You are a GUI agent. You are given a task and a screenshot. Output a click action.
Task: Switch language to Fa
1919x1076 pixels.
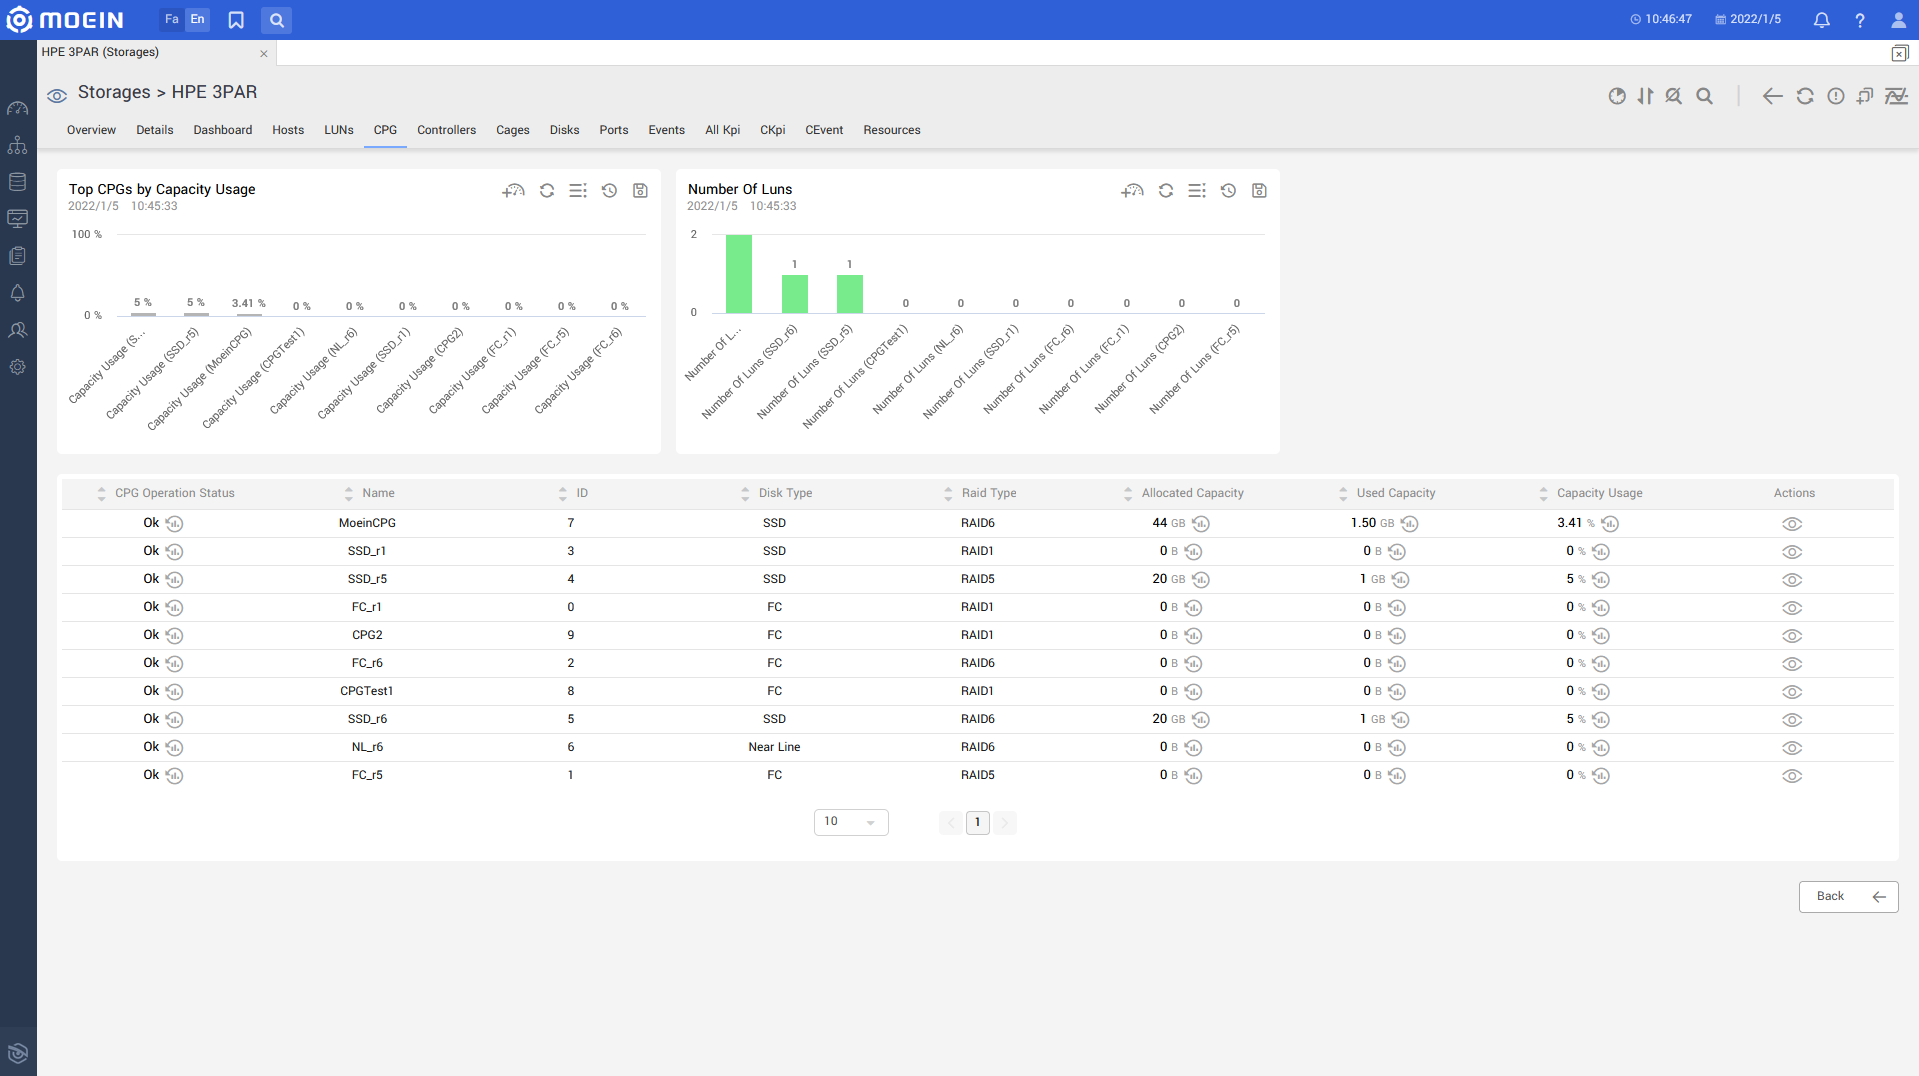pyautogui.click(x=172, y=20)
